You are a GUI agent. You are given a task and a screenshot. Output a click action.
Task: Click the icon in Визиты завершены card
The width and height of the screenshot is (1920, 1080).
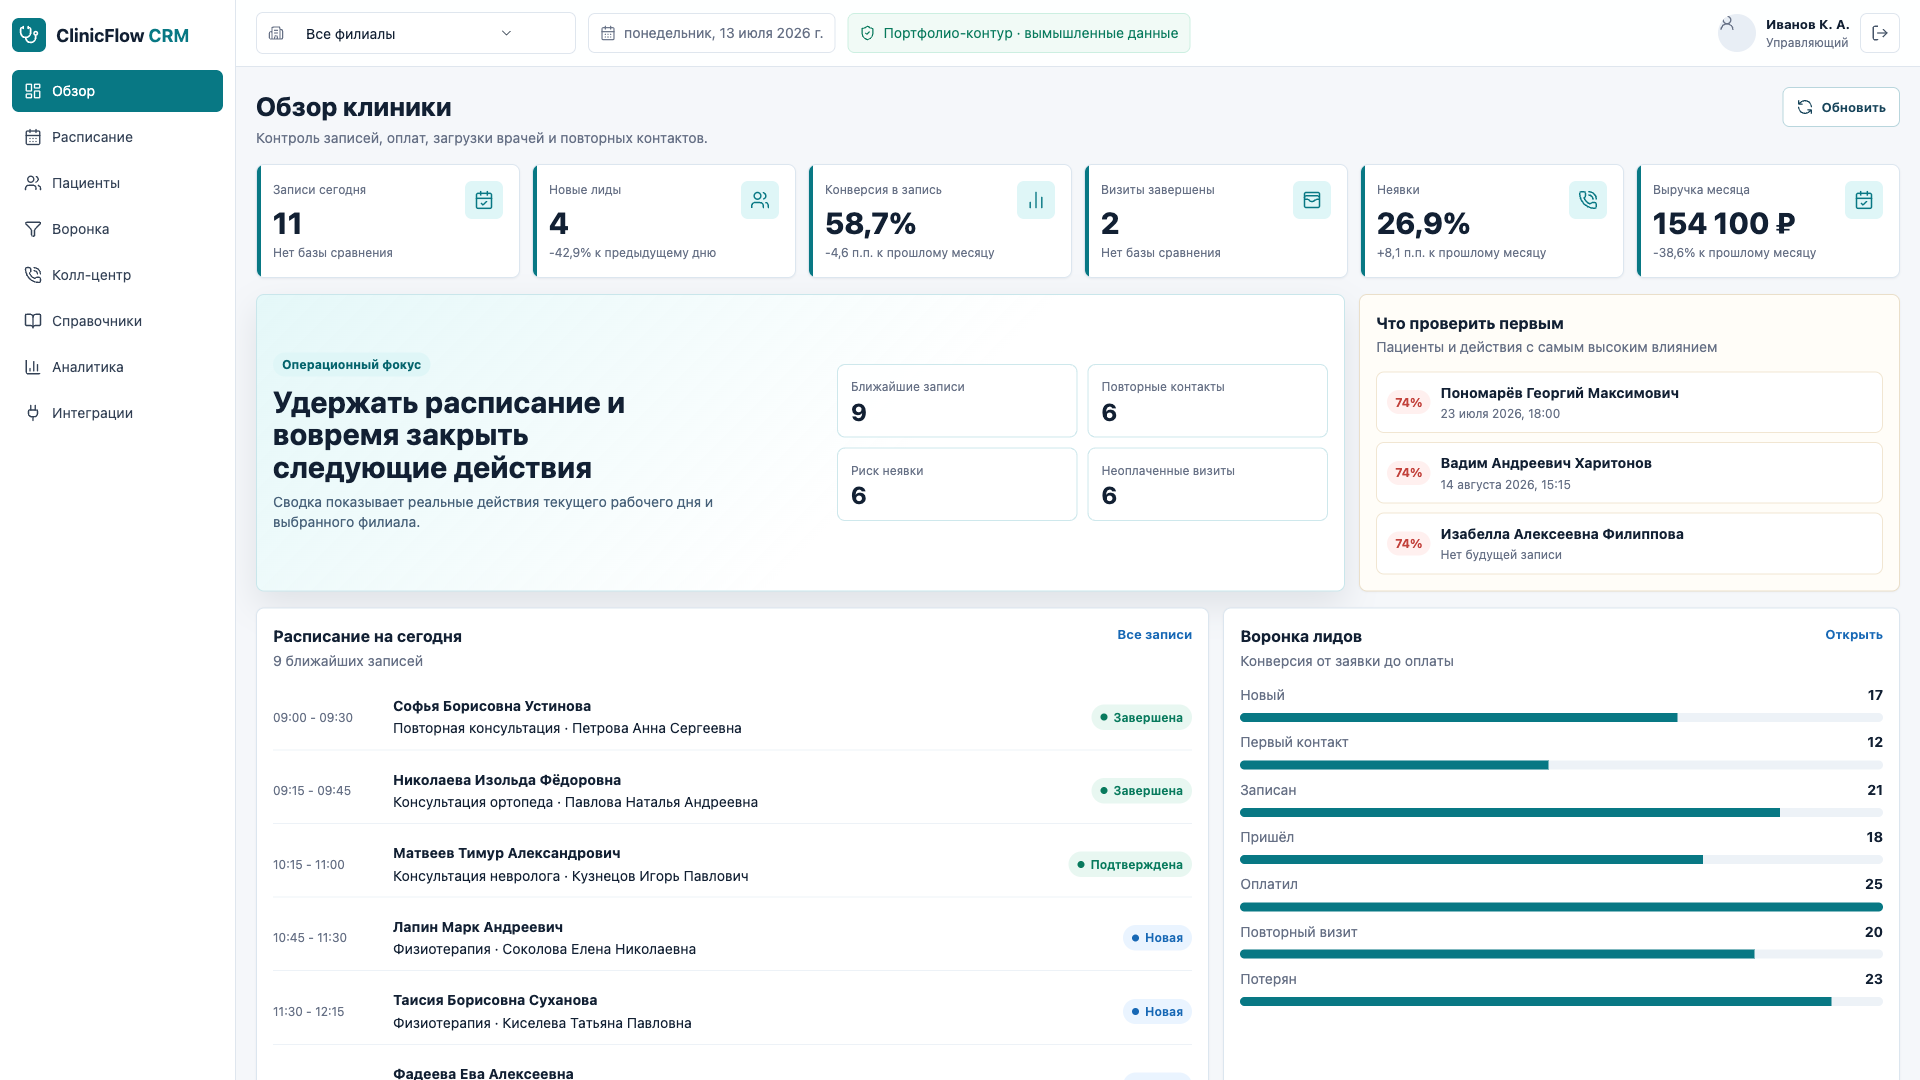point(1312,200)
